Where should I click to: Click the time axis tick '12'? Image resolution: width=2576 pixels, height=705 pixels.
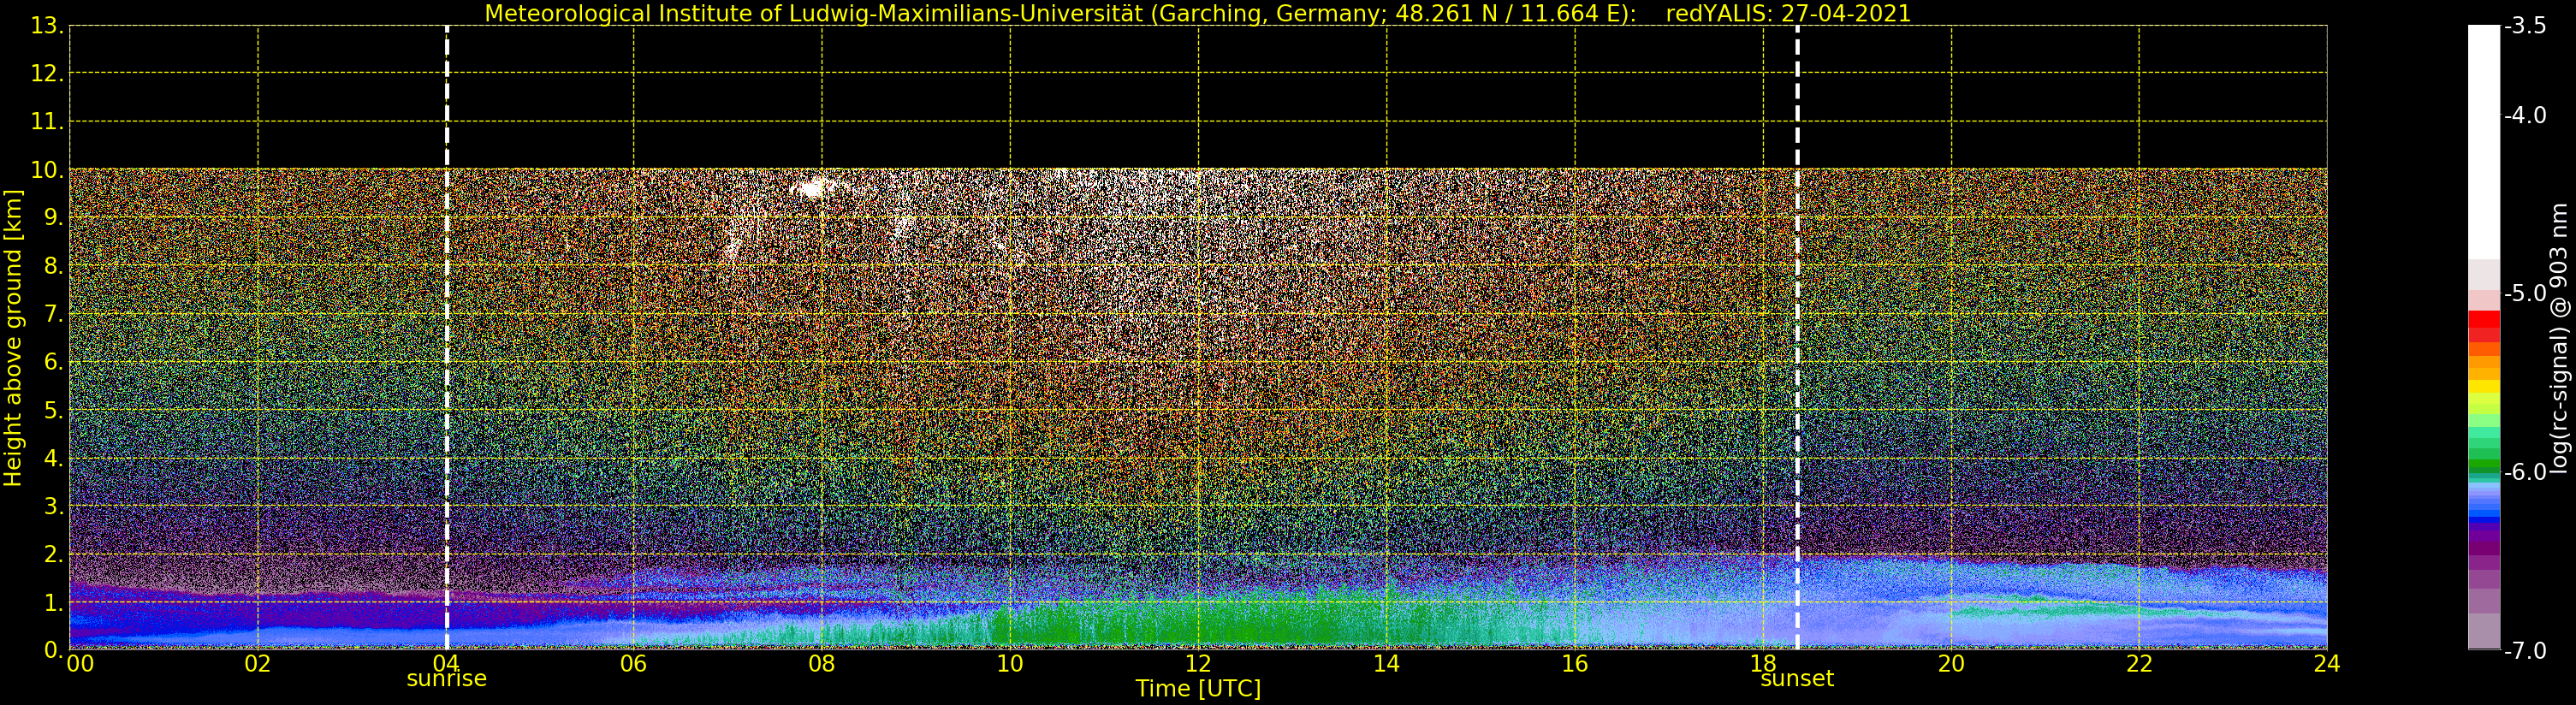pos(1198,664)
